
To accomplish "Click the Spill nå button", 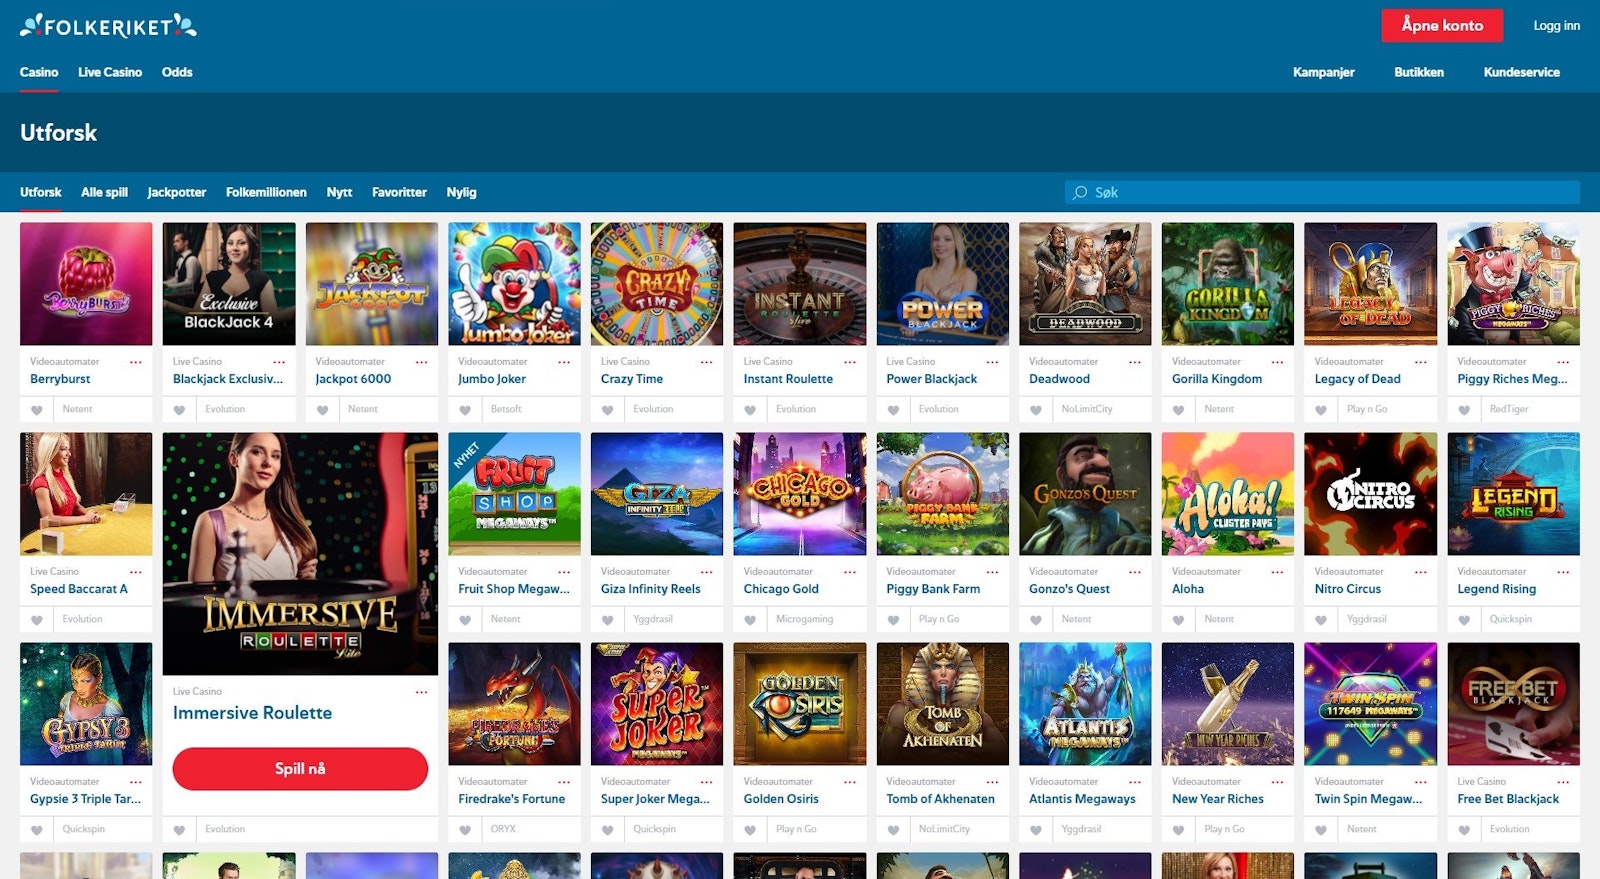I will (x=300, y=769).
